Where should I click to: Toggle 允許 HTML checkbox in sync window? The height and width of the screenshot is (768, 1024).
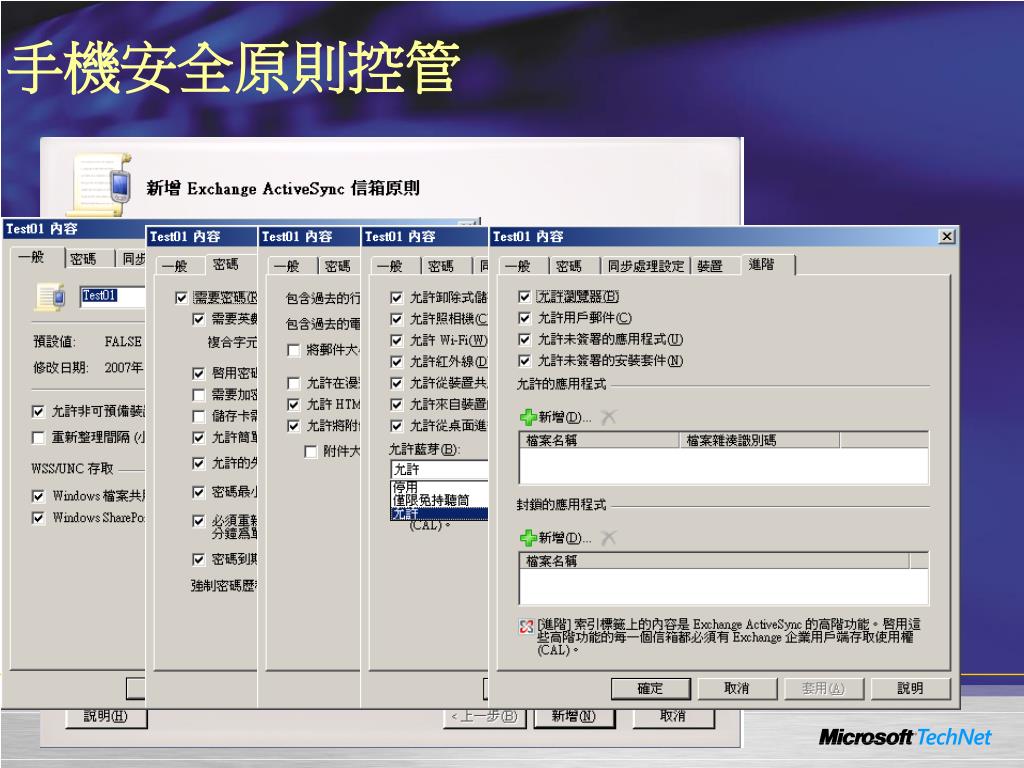293,404
